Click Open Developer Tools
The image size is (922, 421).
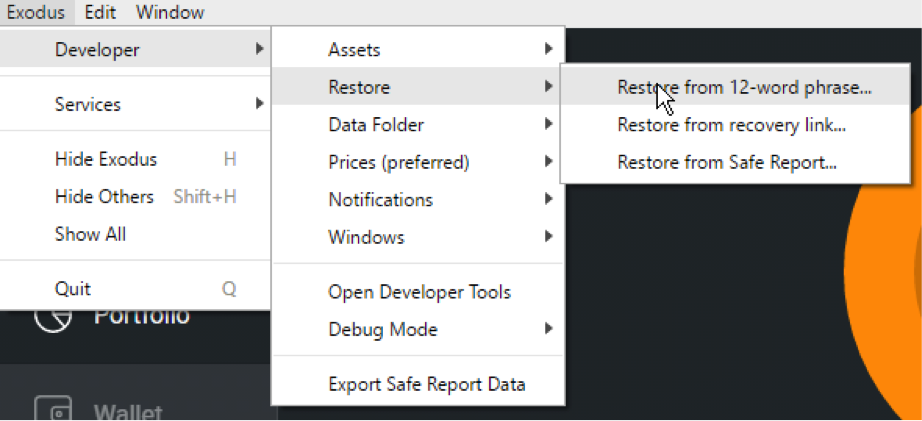click(418, 292)
